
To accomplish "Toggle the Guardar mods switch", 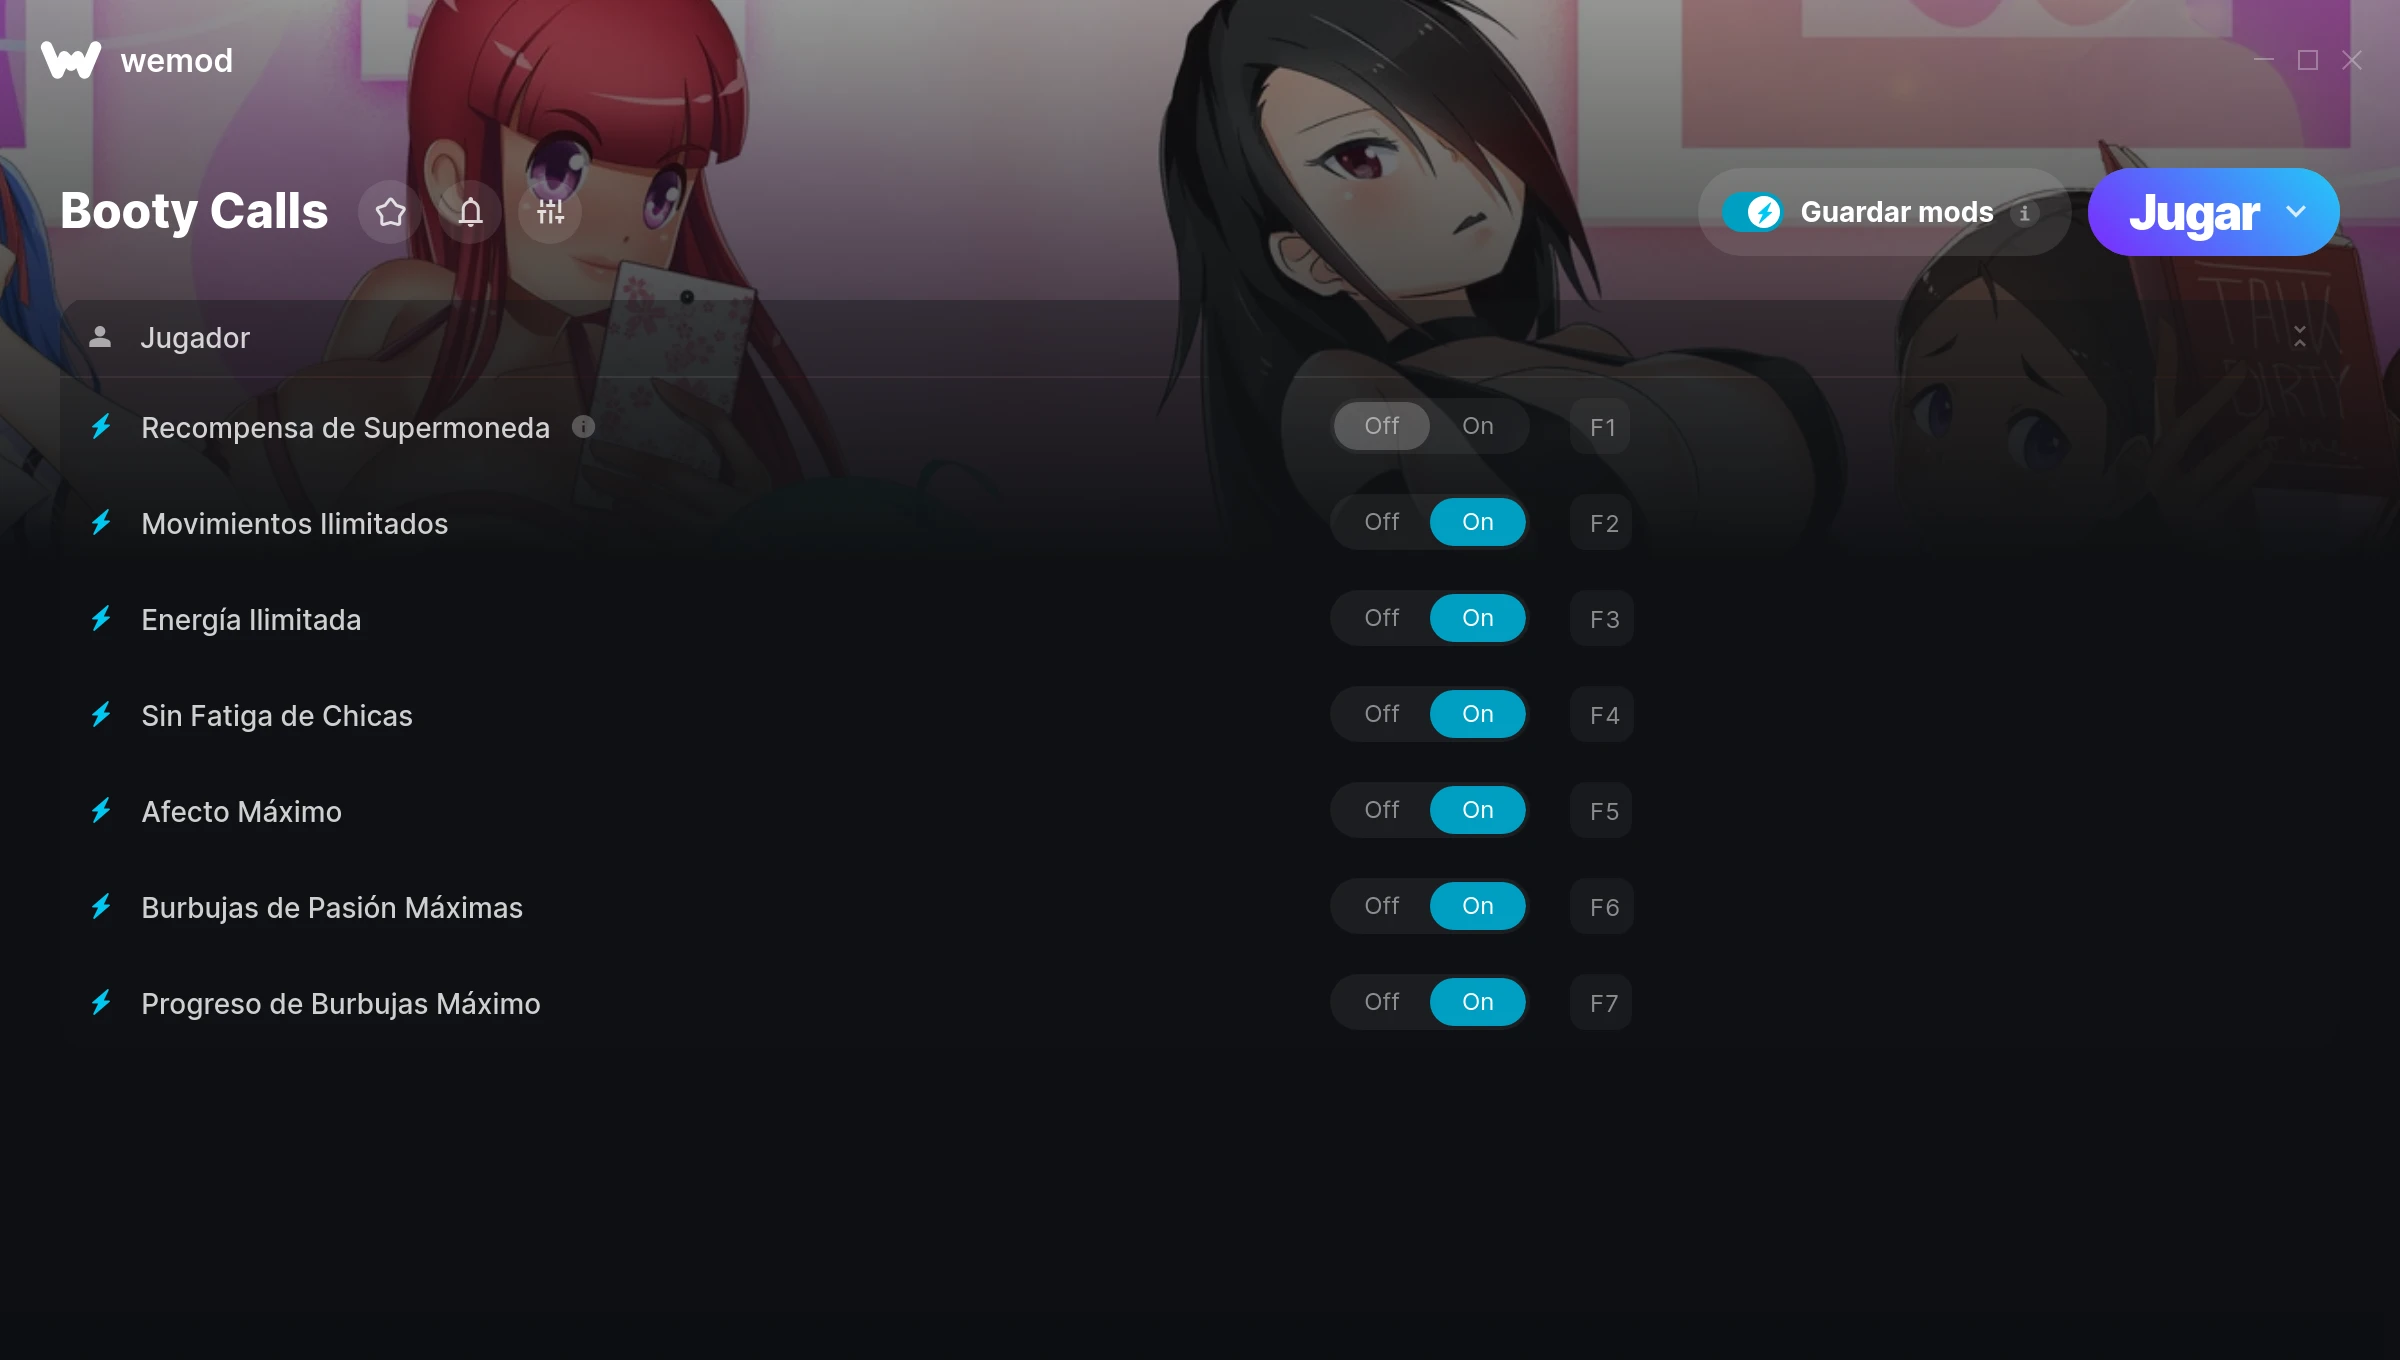I will 1752,212.
